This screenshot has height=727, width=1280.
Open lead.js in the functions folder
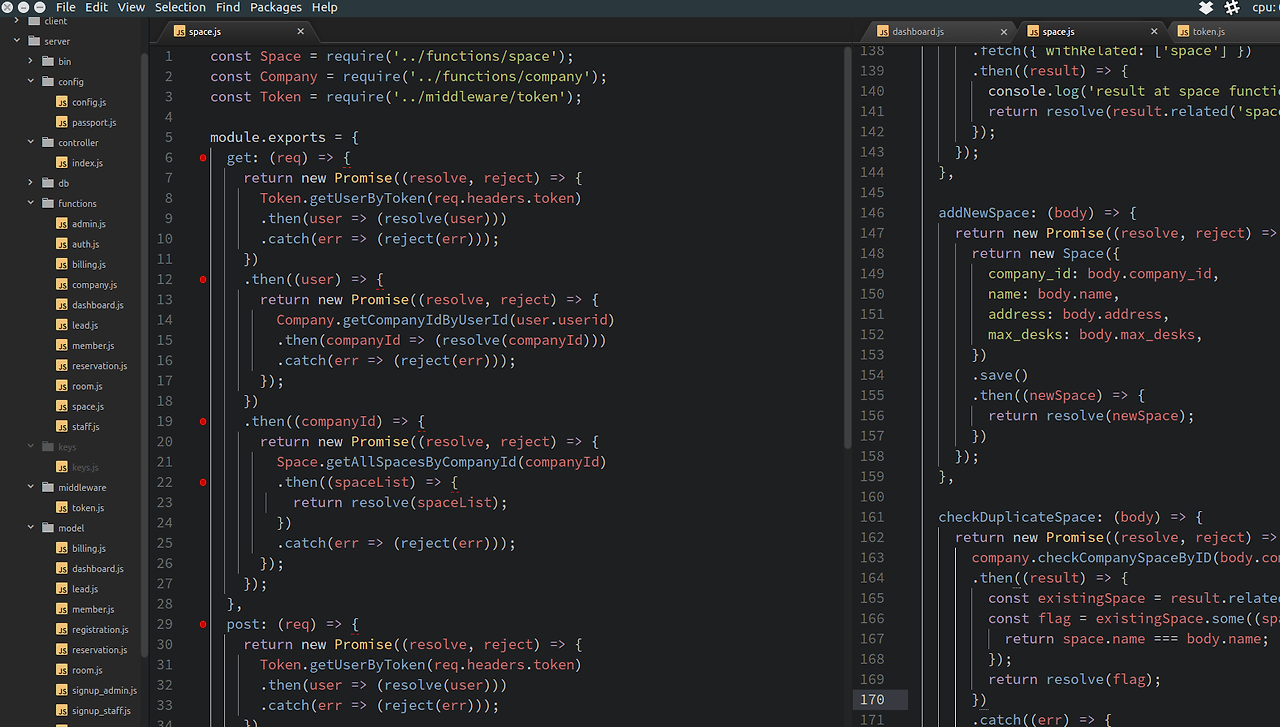pyautogui.click(x=85, y=325)
